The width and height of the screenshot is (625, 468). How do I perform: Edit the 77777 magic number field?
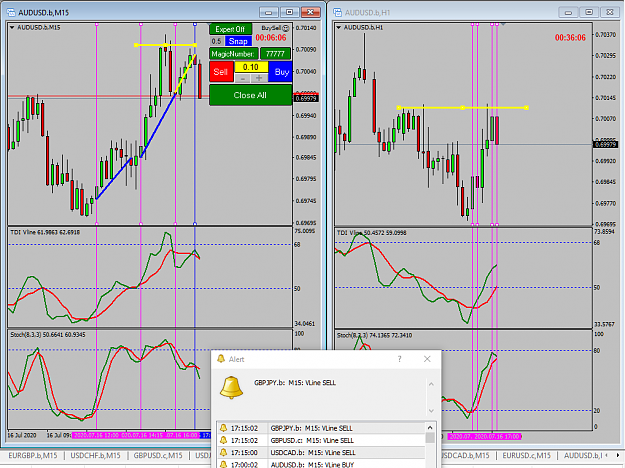(x=275, y=54)
